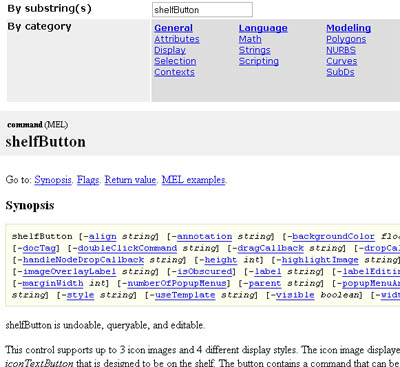Open the Contexts category link
This screenshot has height=367, width=400.
click(174, 72)
